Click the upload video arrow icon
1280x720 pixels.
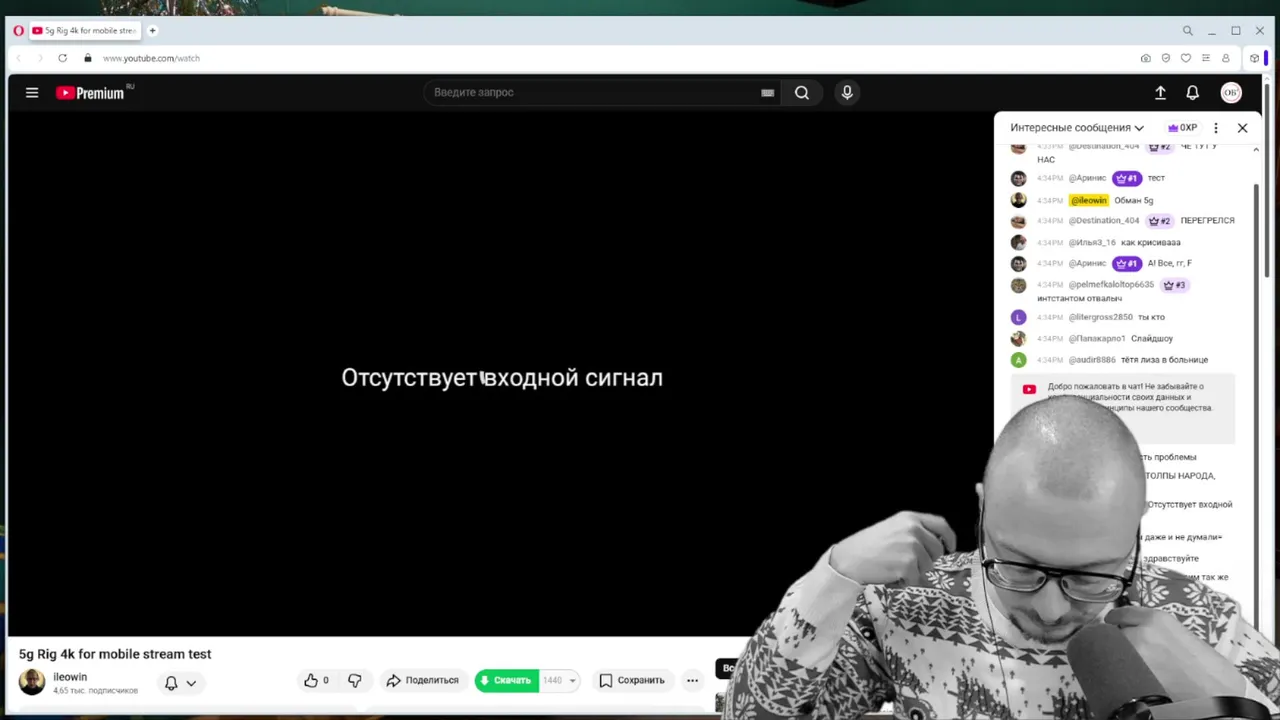tap(1160, 93)
